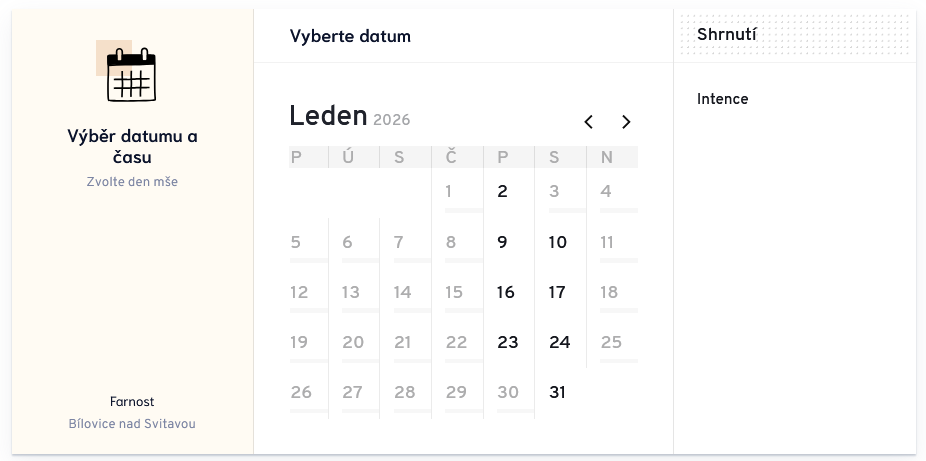926x461 pixels.
Task: Select day 16 of Leden
Action: 505,292
